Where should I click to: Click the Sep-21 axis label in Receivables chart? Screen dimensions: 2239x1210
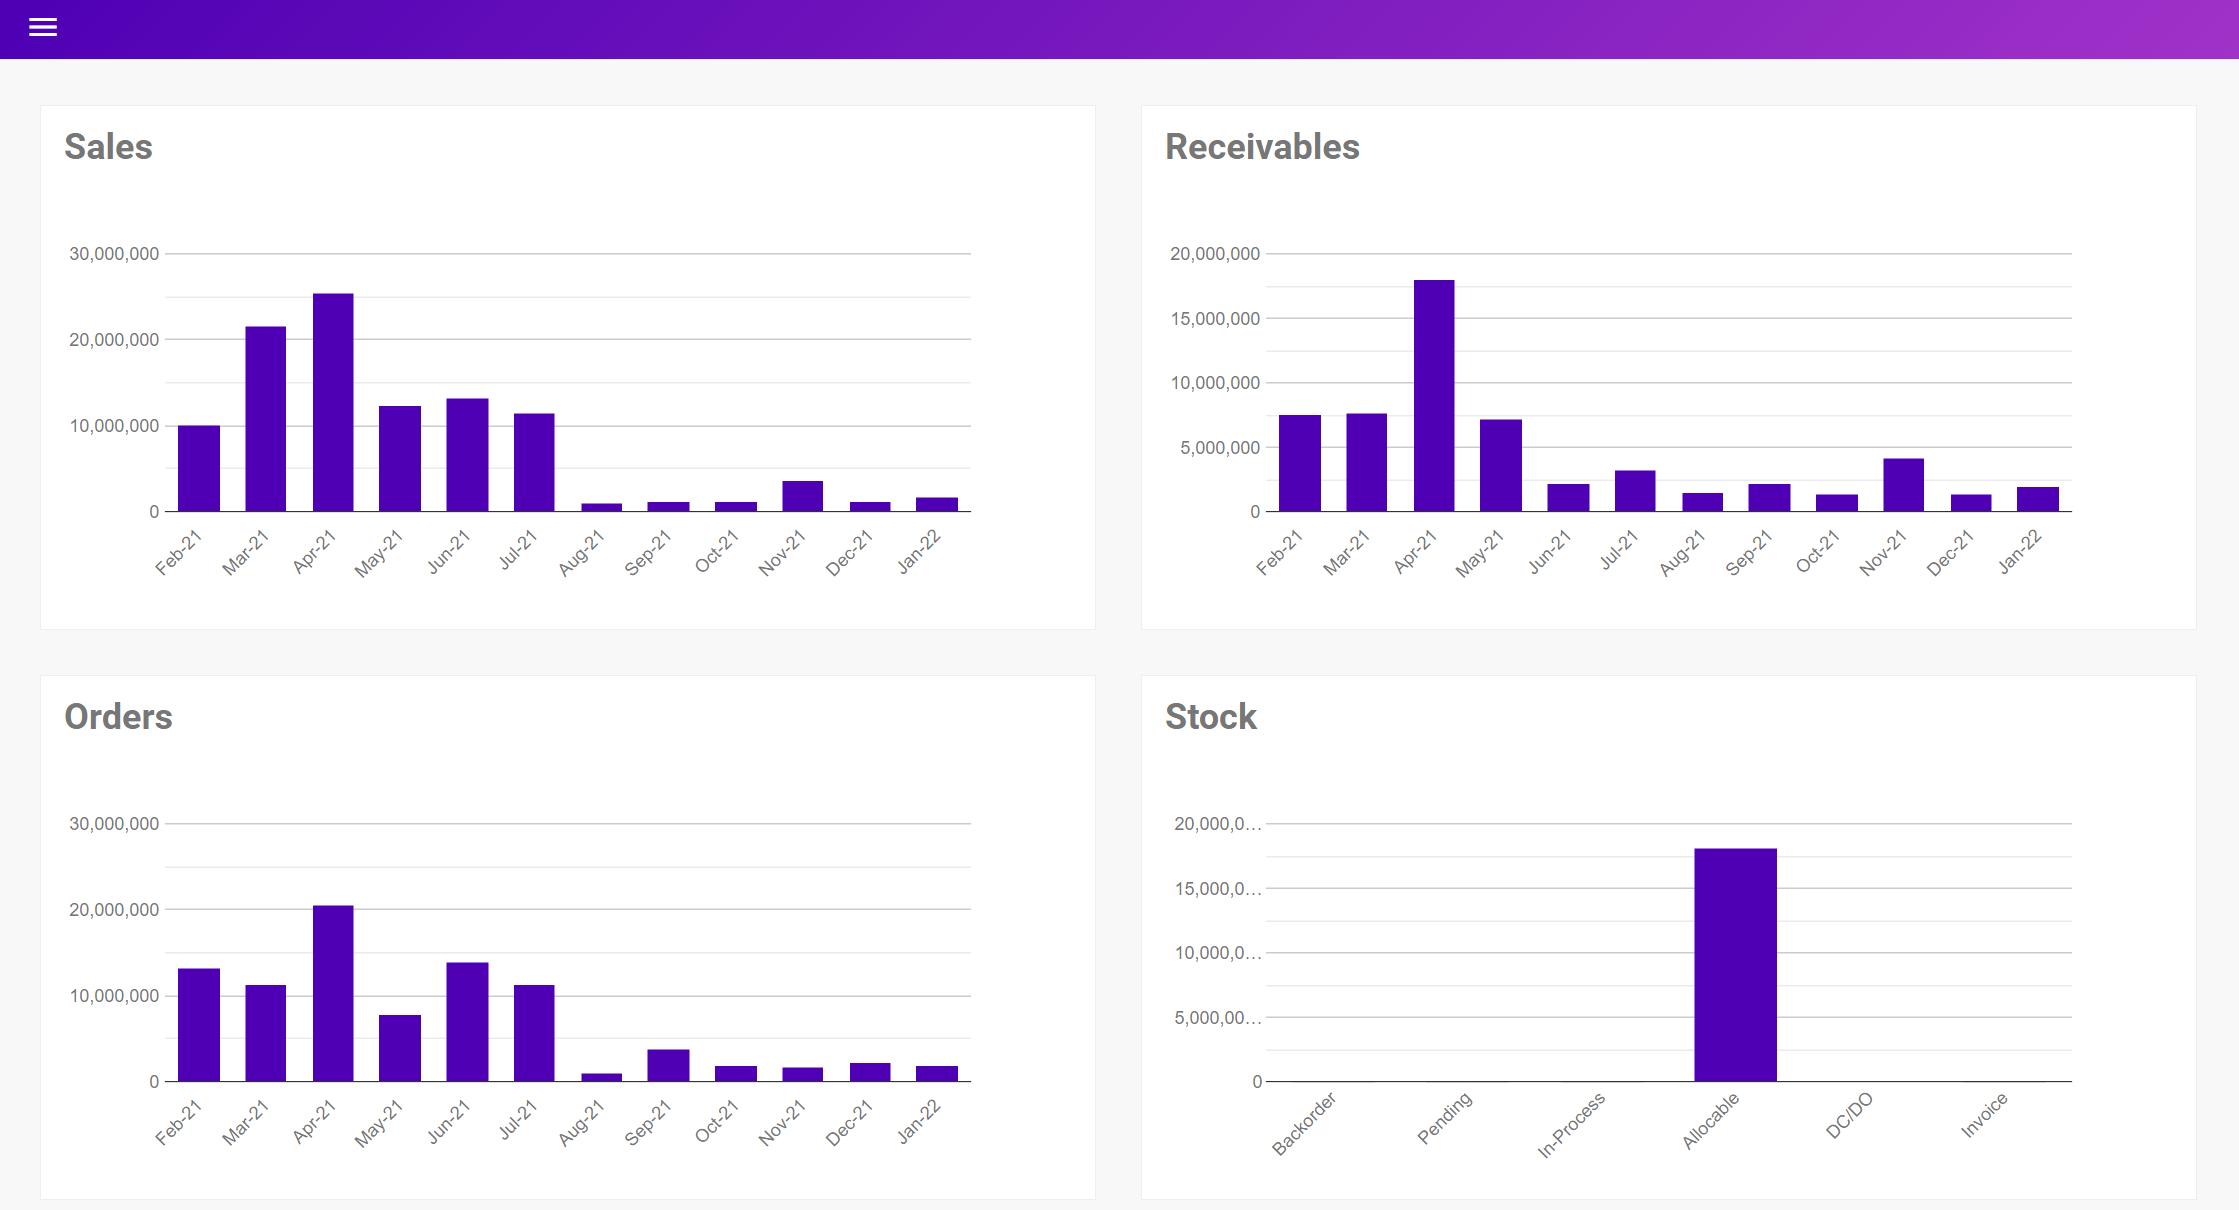[x=1749, y=554]
